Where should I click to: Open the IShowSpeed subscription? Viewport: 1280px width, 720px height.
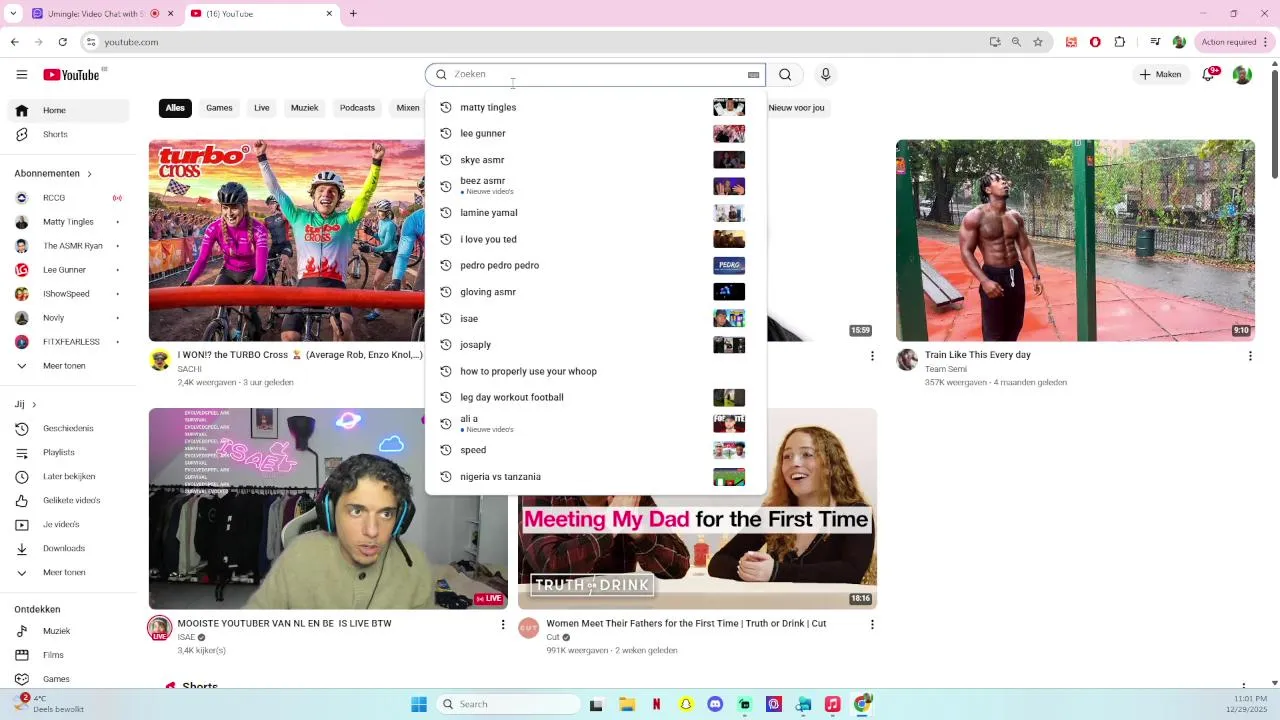pos(68,294)
